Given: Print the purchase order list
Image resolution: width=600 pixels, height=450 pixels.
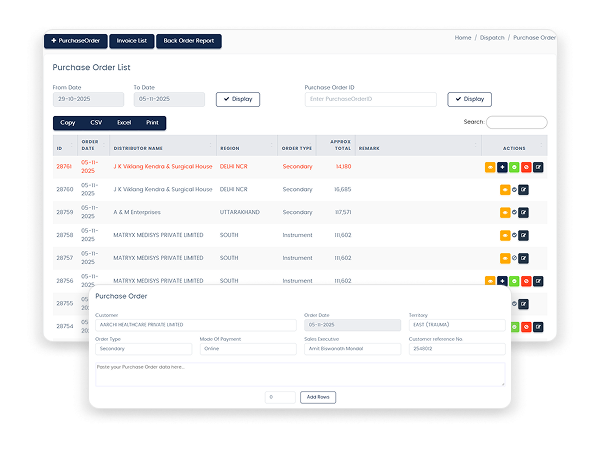Looking at the screenshot, I should click(152, 123).
